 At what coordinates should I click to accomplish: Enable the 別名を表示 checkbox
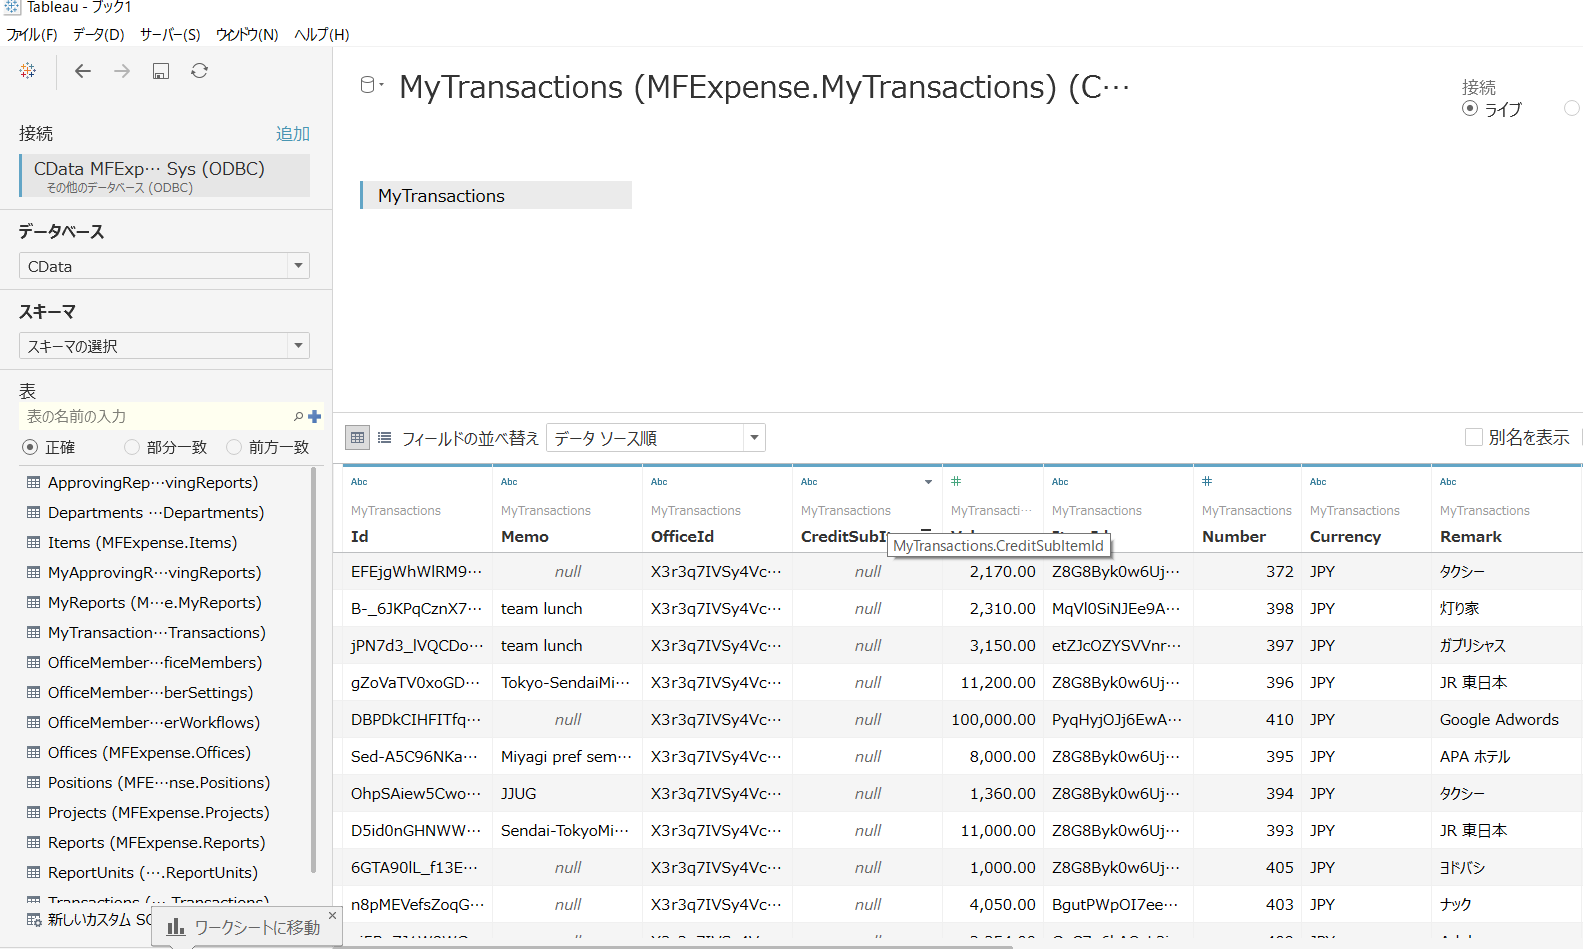tap(1473, 437)
